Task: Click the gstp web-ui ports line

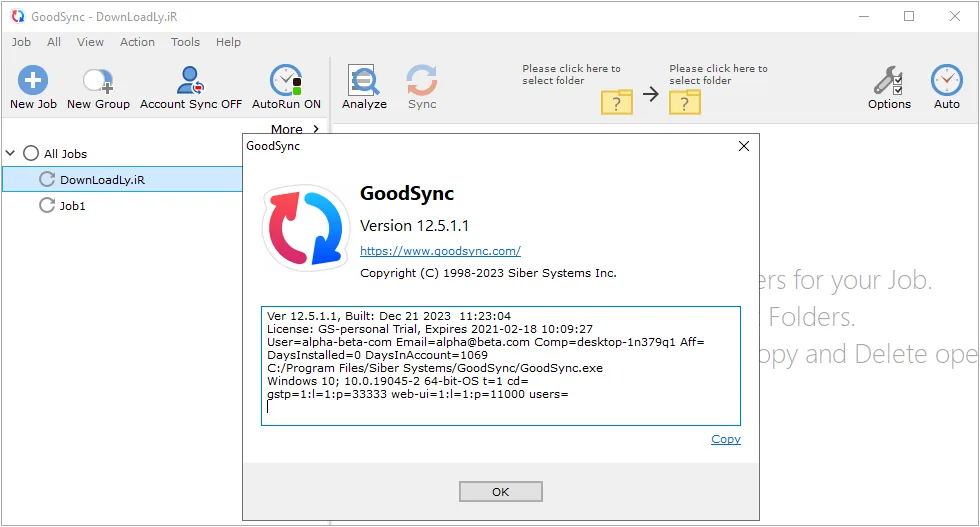Action: pyautogui.click(x=418, y=394)
